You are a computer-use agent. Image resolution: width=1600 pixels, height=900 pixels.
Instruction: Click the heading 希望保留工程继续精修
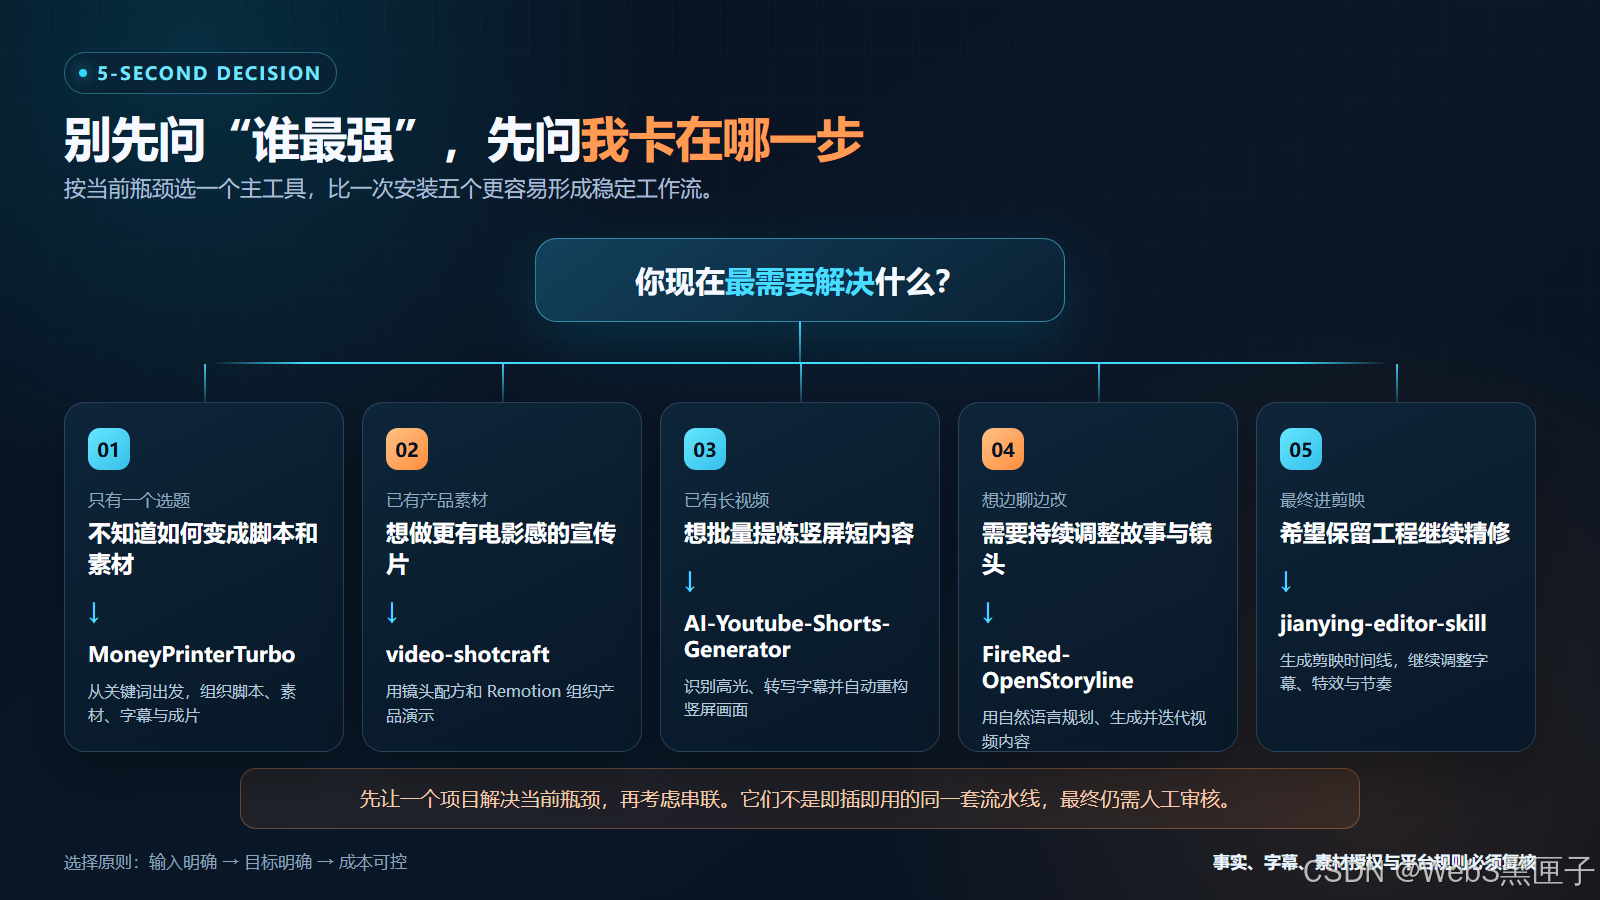click(1395, 533)
